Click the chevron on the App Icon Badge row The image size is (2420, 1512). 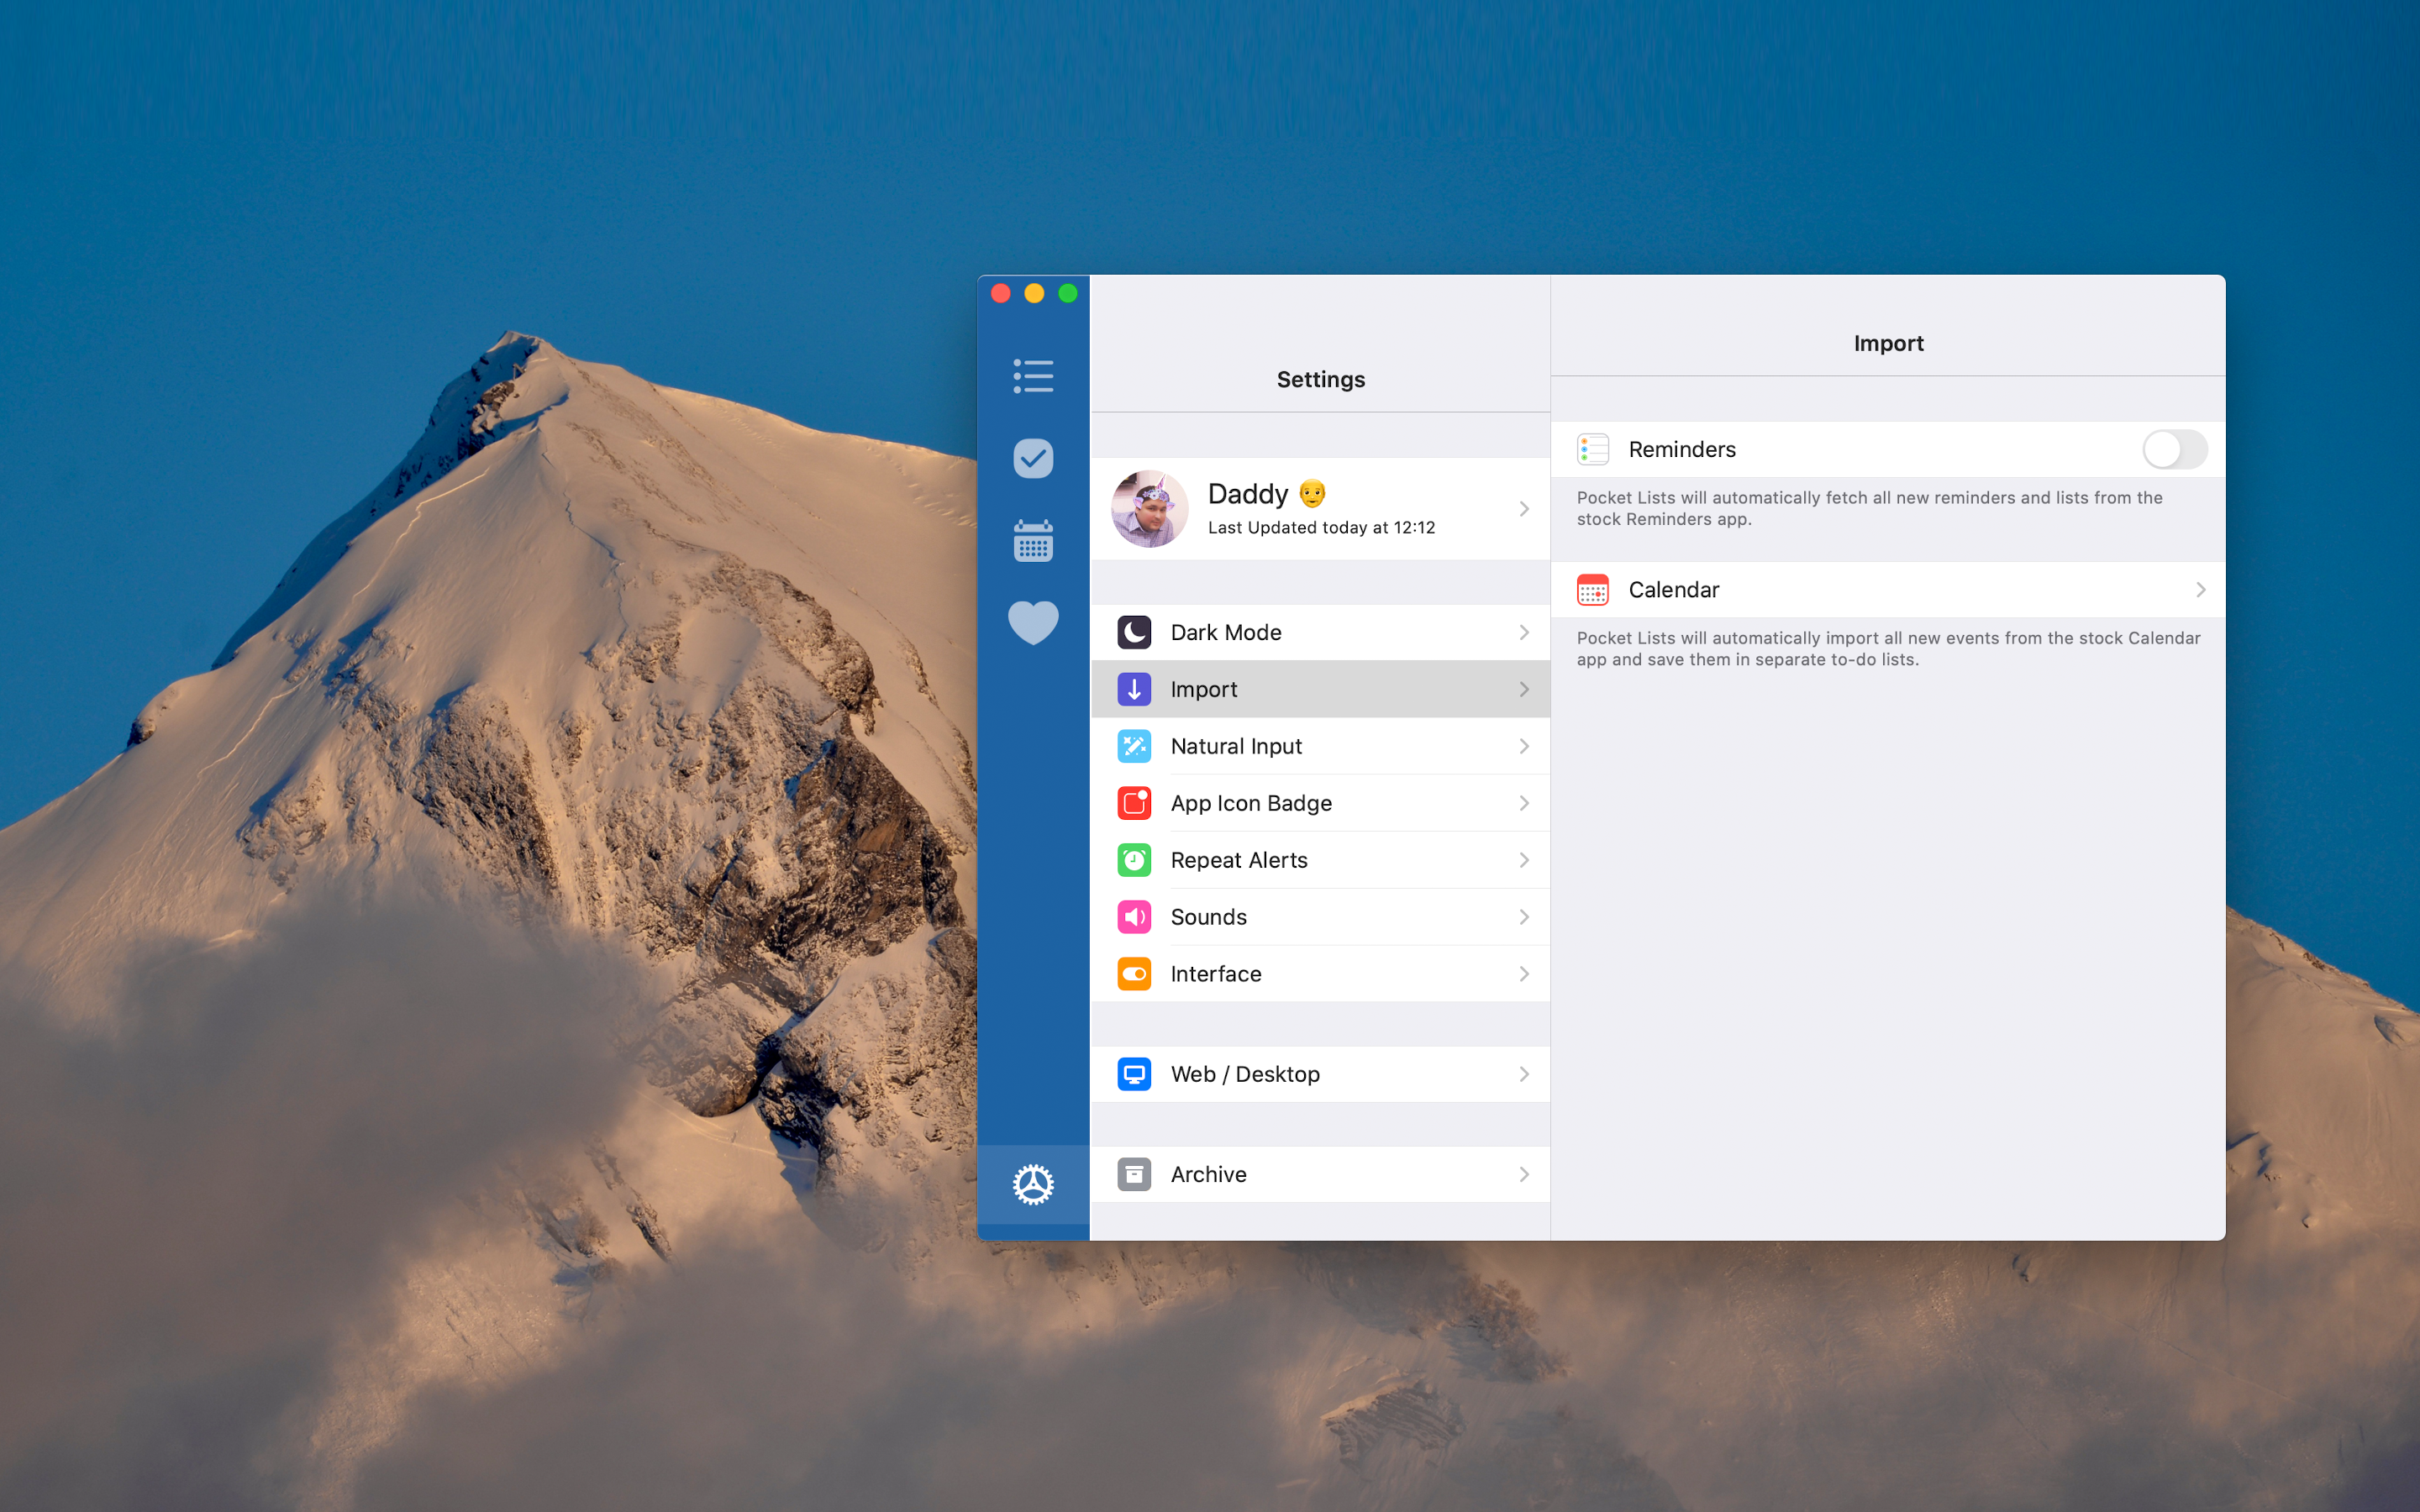pyautogui.click(x=1524, y=803)
